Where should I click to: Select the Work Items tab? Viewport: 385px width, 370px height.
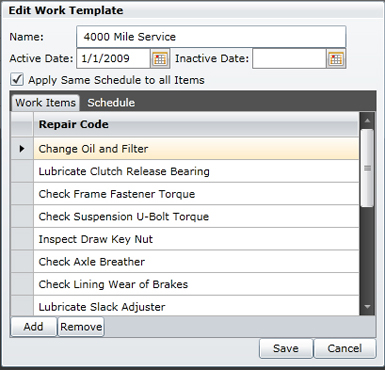pyautogui.click(x=45, y=103)
